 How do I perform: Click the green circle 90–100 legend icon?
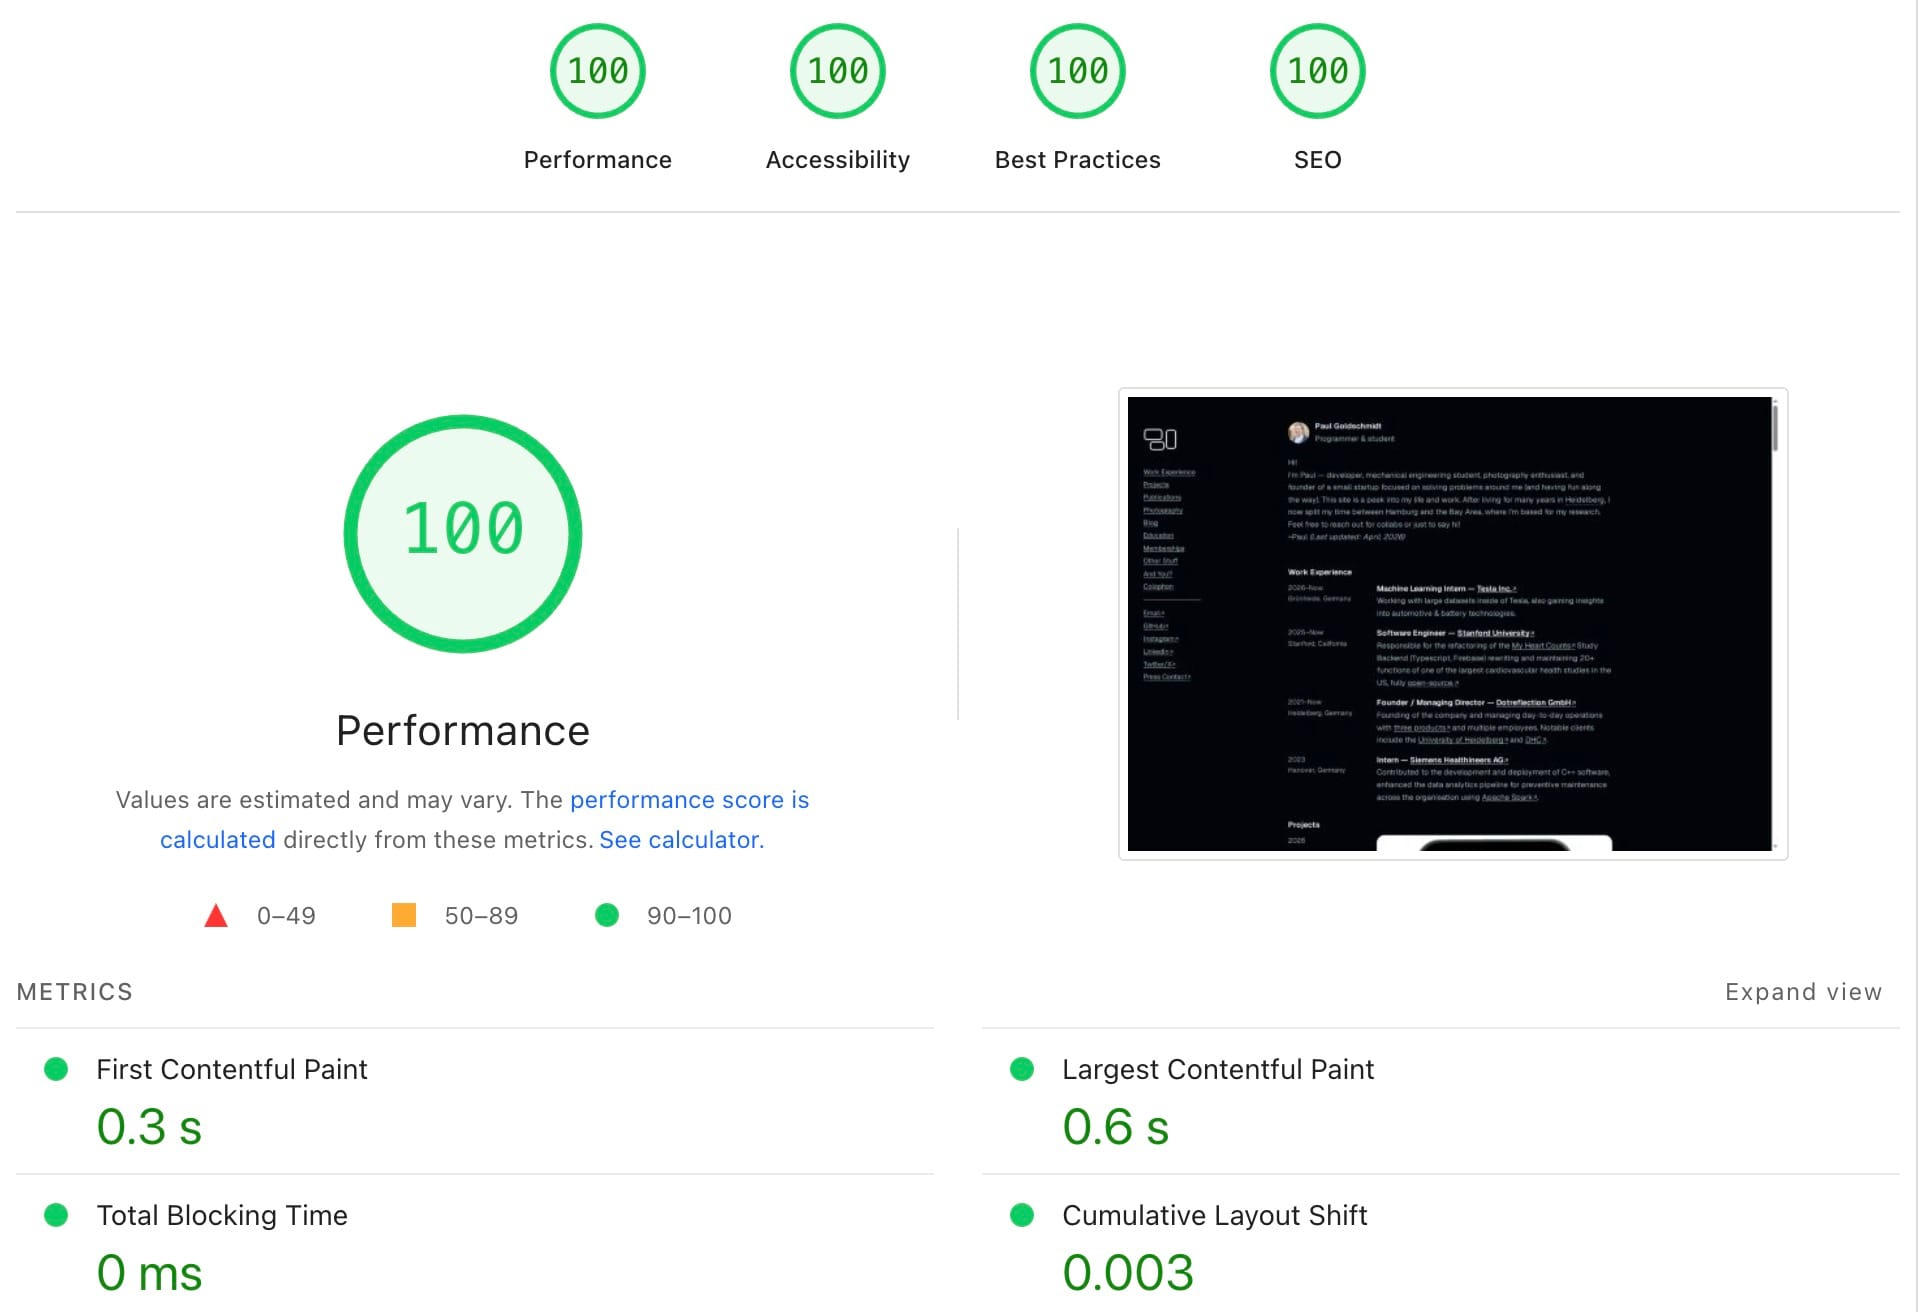point(607,915)
